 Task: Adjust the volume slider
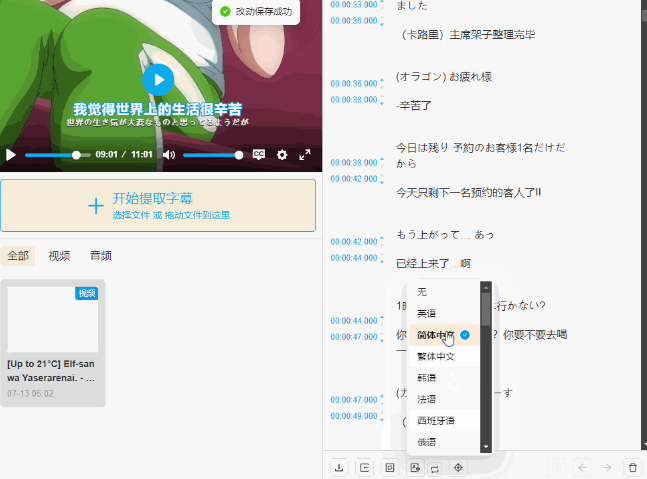213,155
